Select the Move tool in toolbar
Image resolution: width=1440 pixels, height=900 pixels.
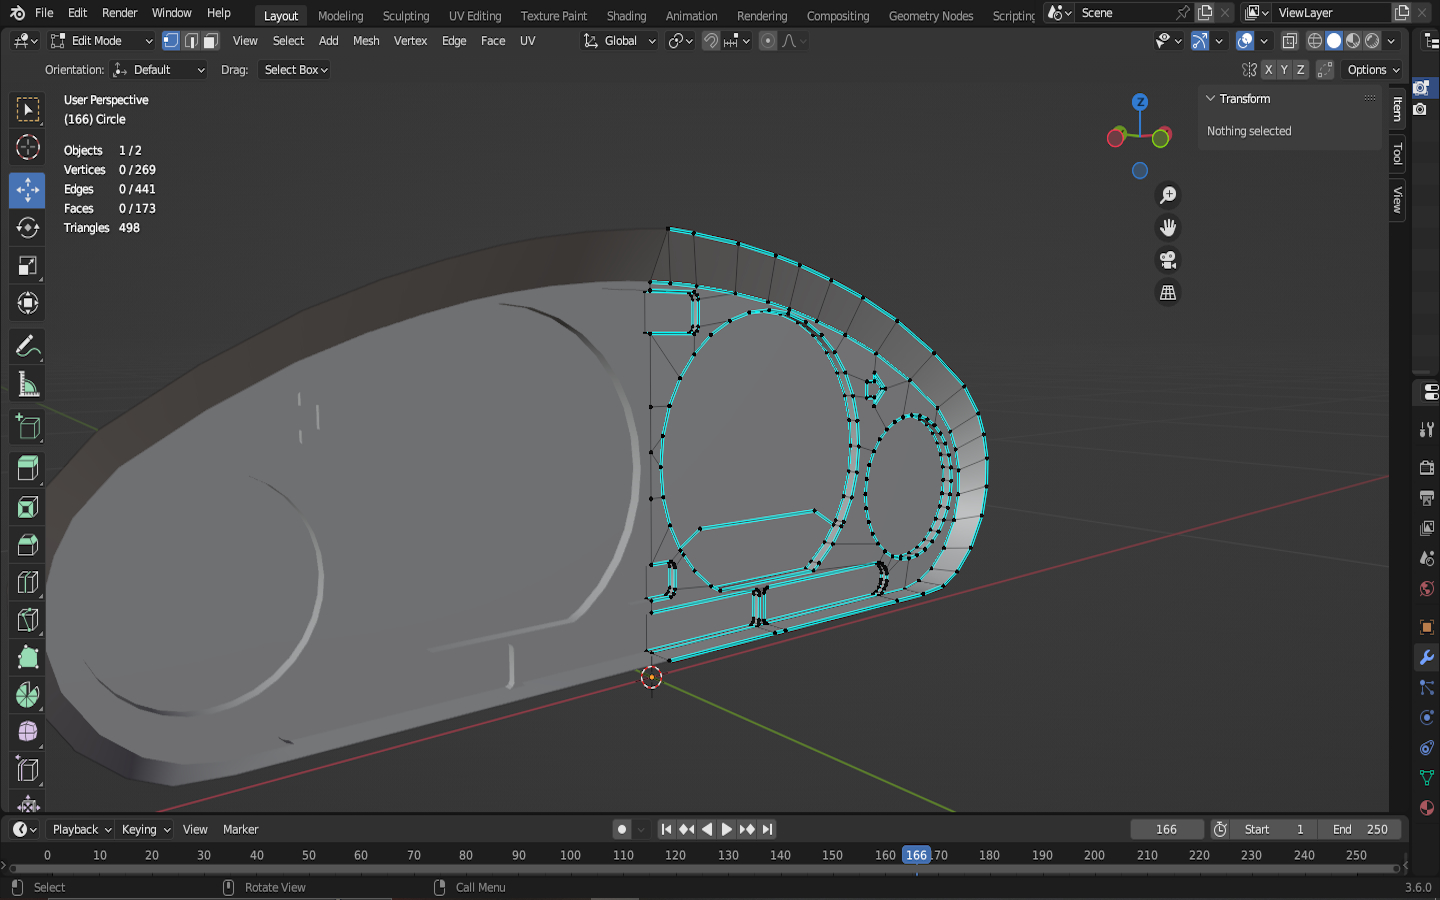27,190
